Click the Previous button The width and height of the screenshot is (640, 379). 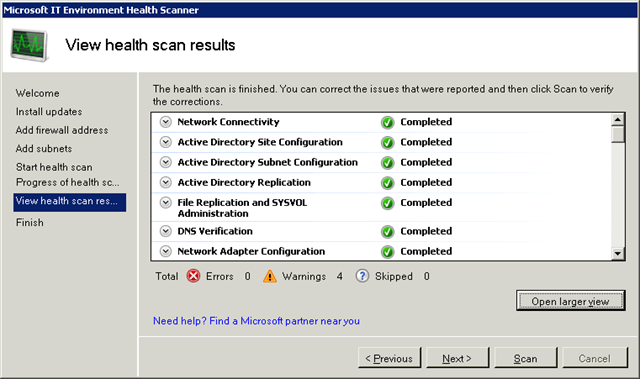pyautogui.click(x=389, y=358)
